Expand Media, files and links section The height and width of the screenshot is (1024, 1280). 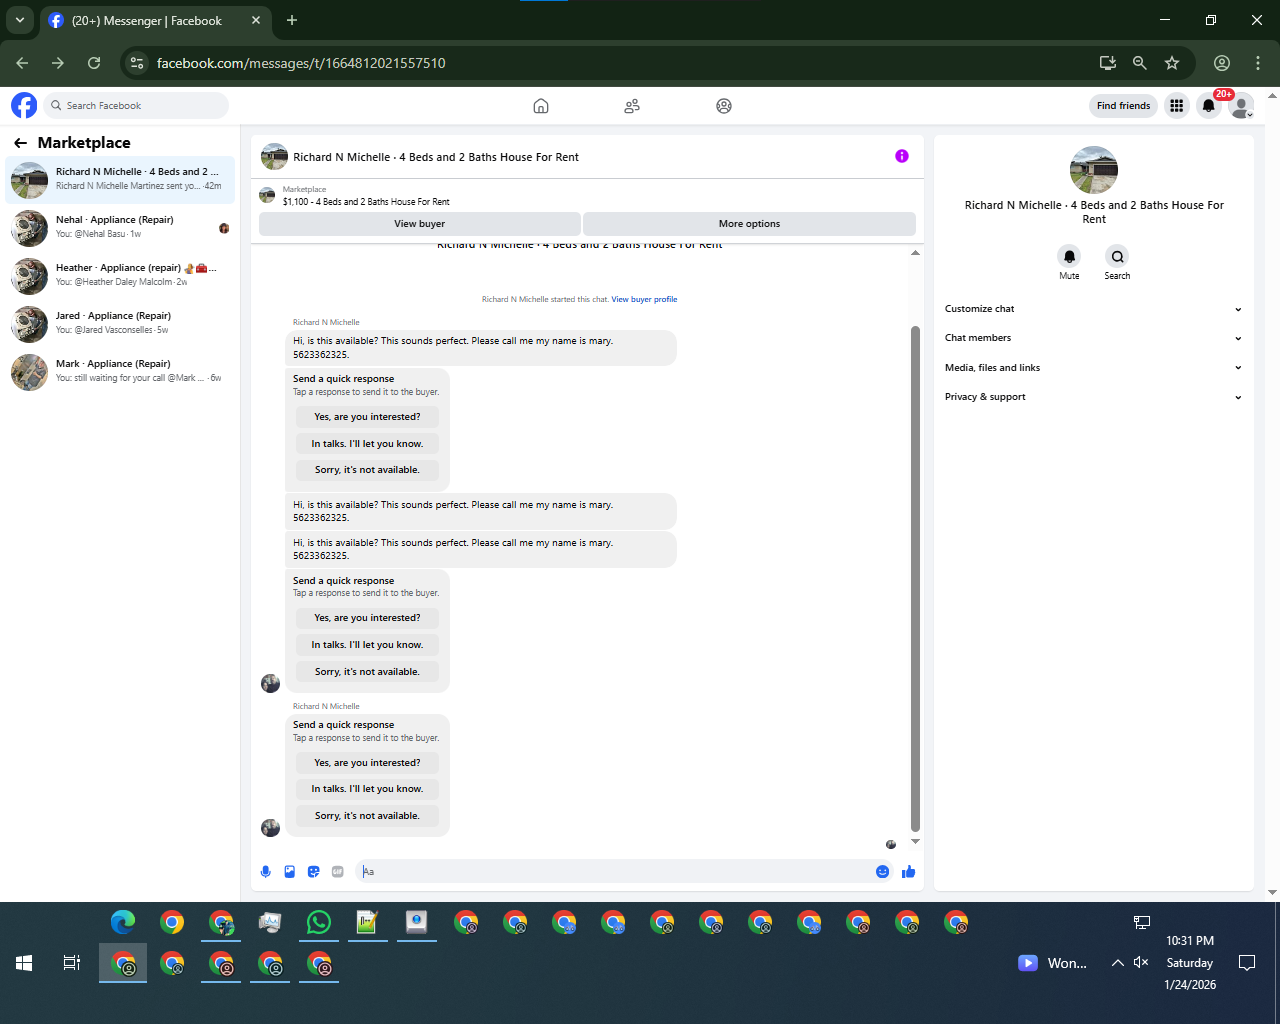[x=1093, y=368]
